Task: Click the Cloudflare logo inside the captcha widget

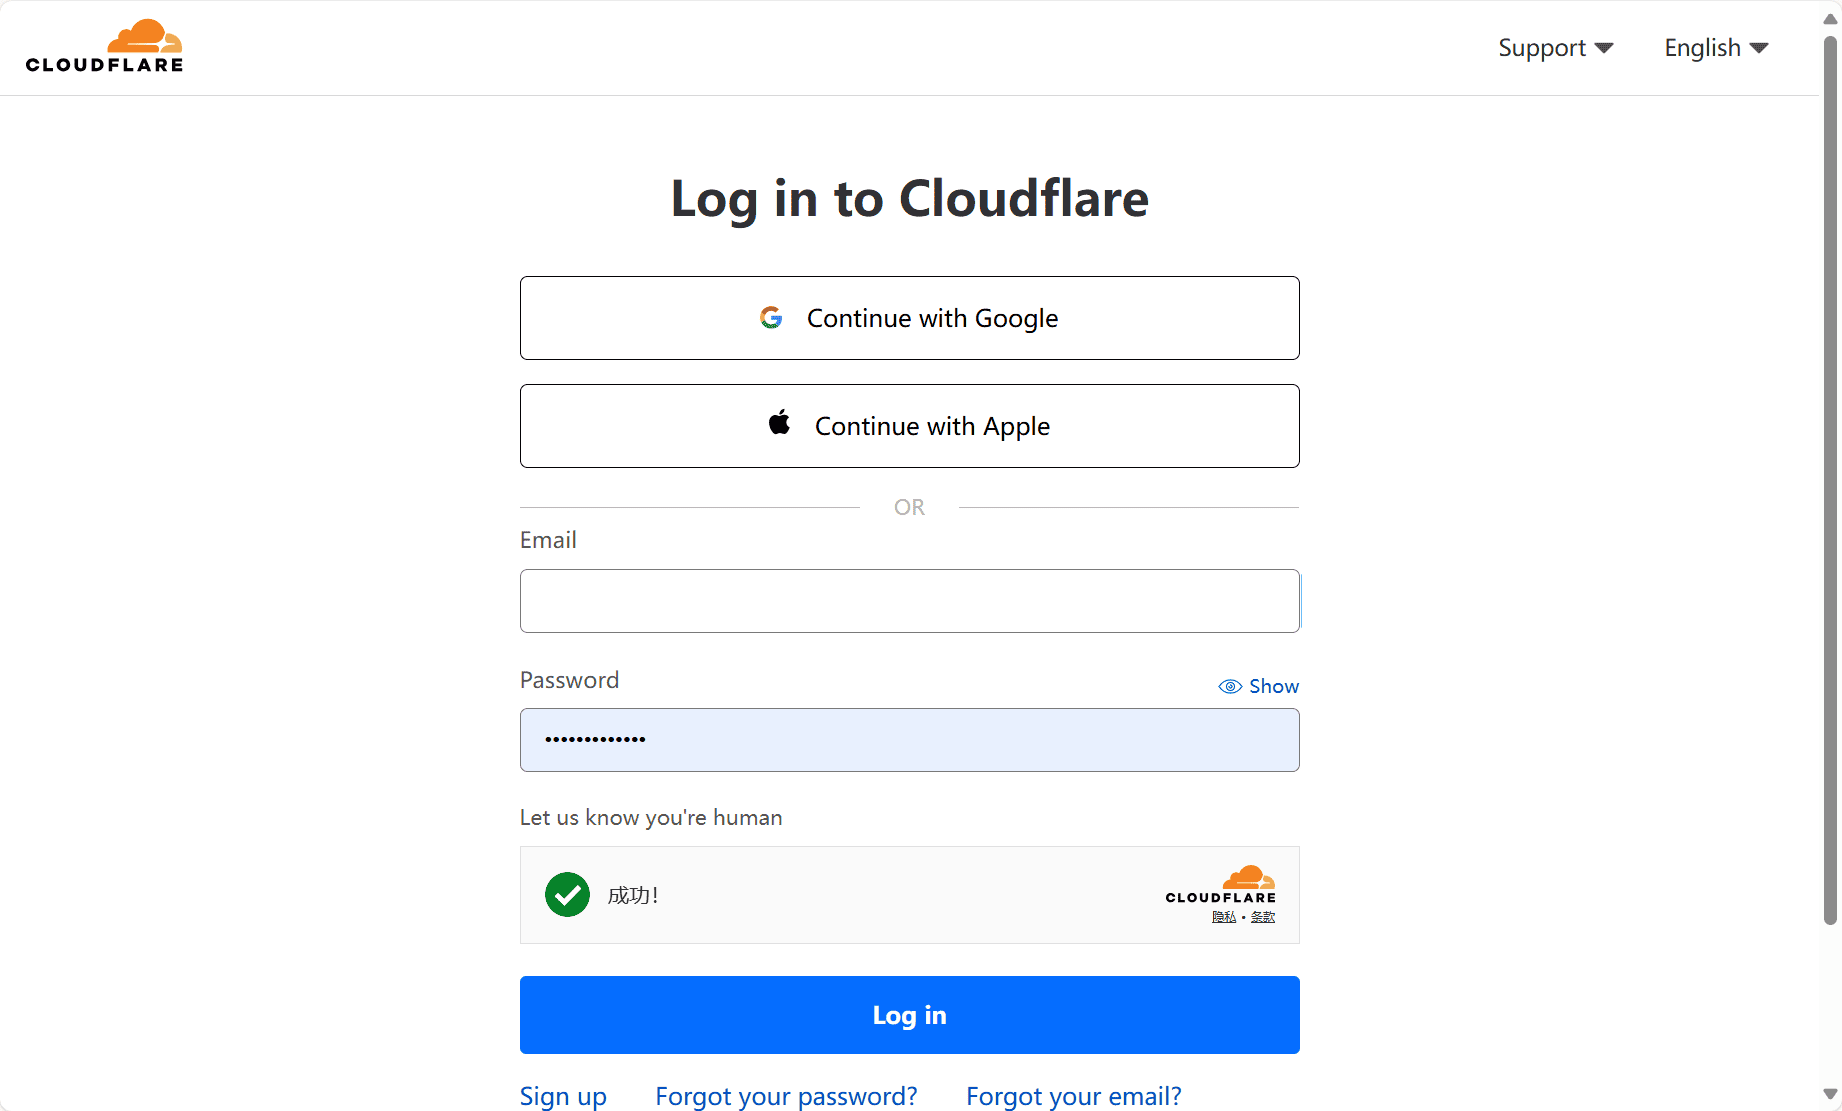Action: (1220, 885)
